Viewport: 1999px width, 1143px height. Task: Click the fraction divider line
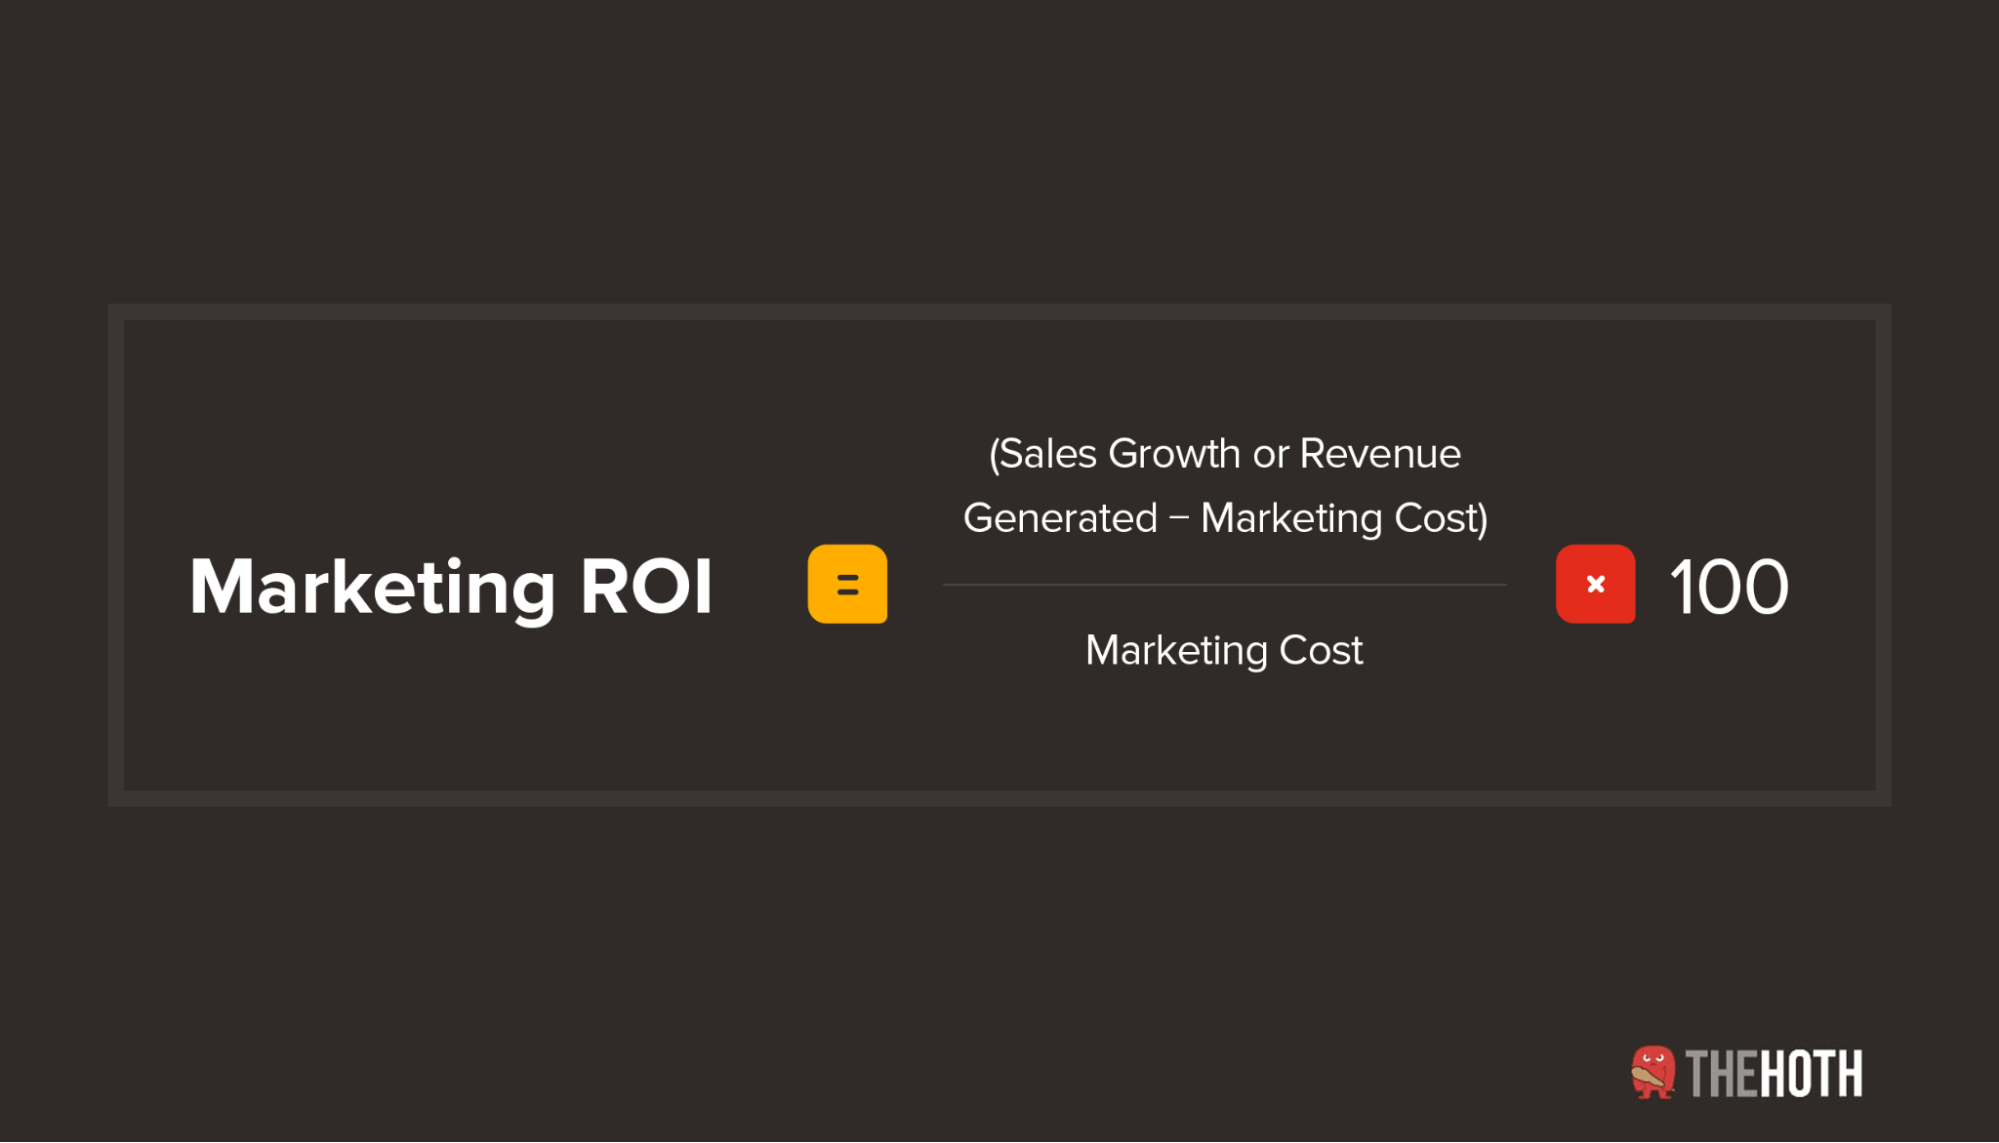1224,585
